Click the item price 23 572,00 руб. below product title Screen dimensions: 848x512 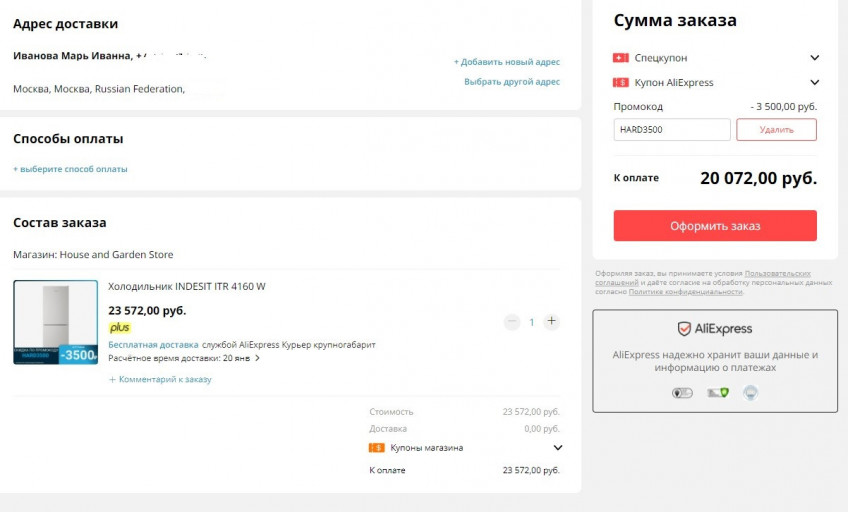[147, 311]
